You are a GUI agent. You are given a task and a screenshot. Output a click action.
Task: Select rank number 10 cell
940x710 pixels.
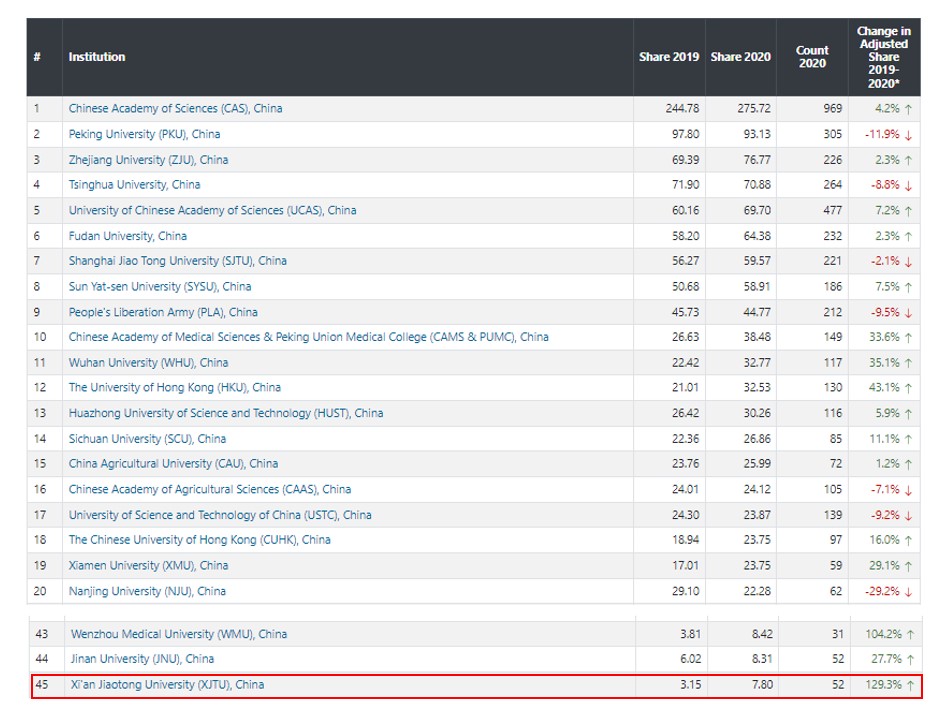pos(40,337)
